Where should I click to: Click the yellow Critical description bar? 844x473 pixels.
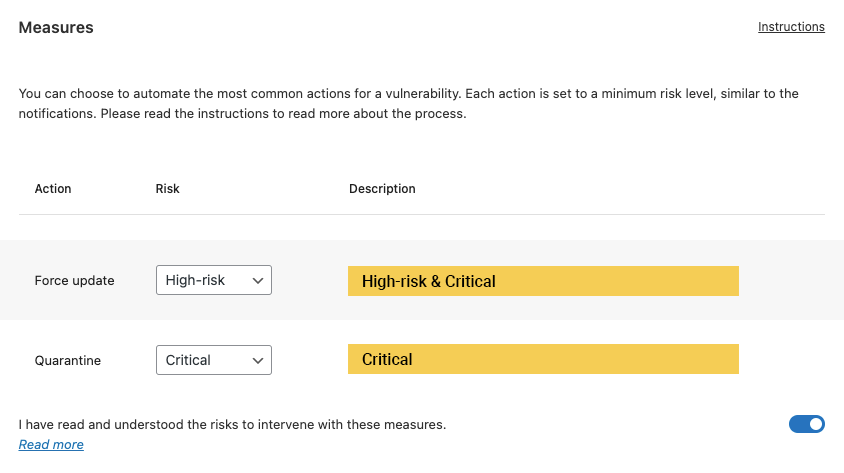[543, 359]
